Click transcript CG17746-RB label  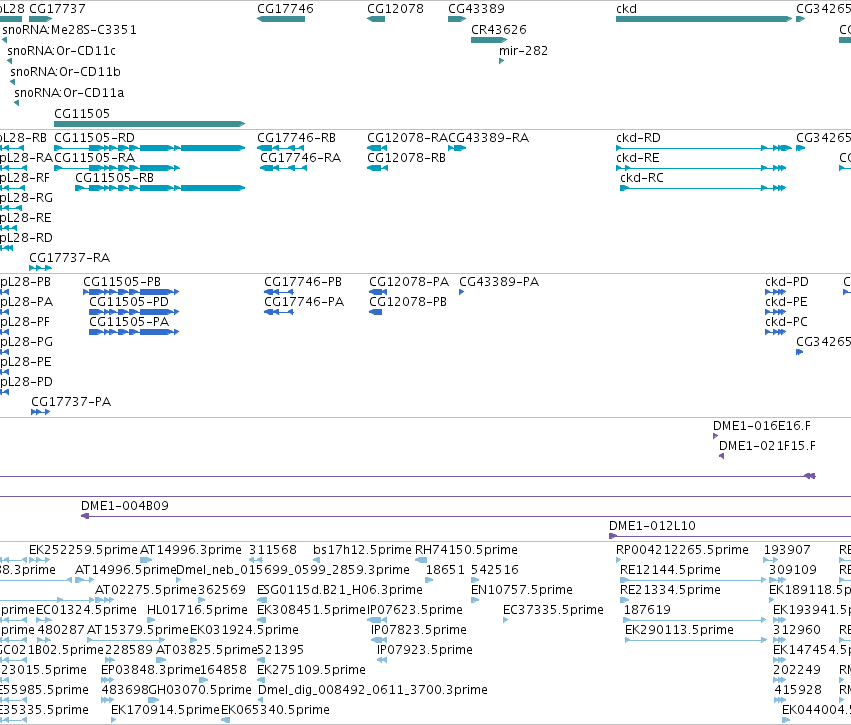[x=296, y=138]
